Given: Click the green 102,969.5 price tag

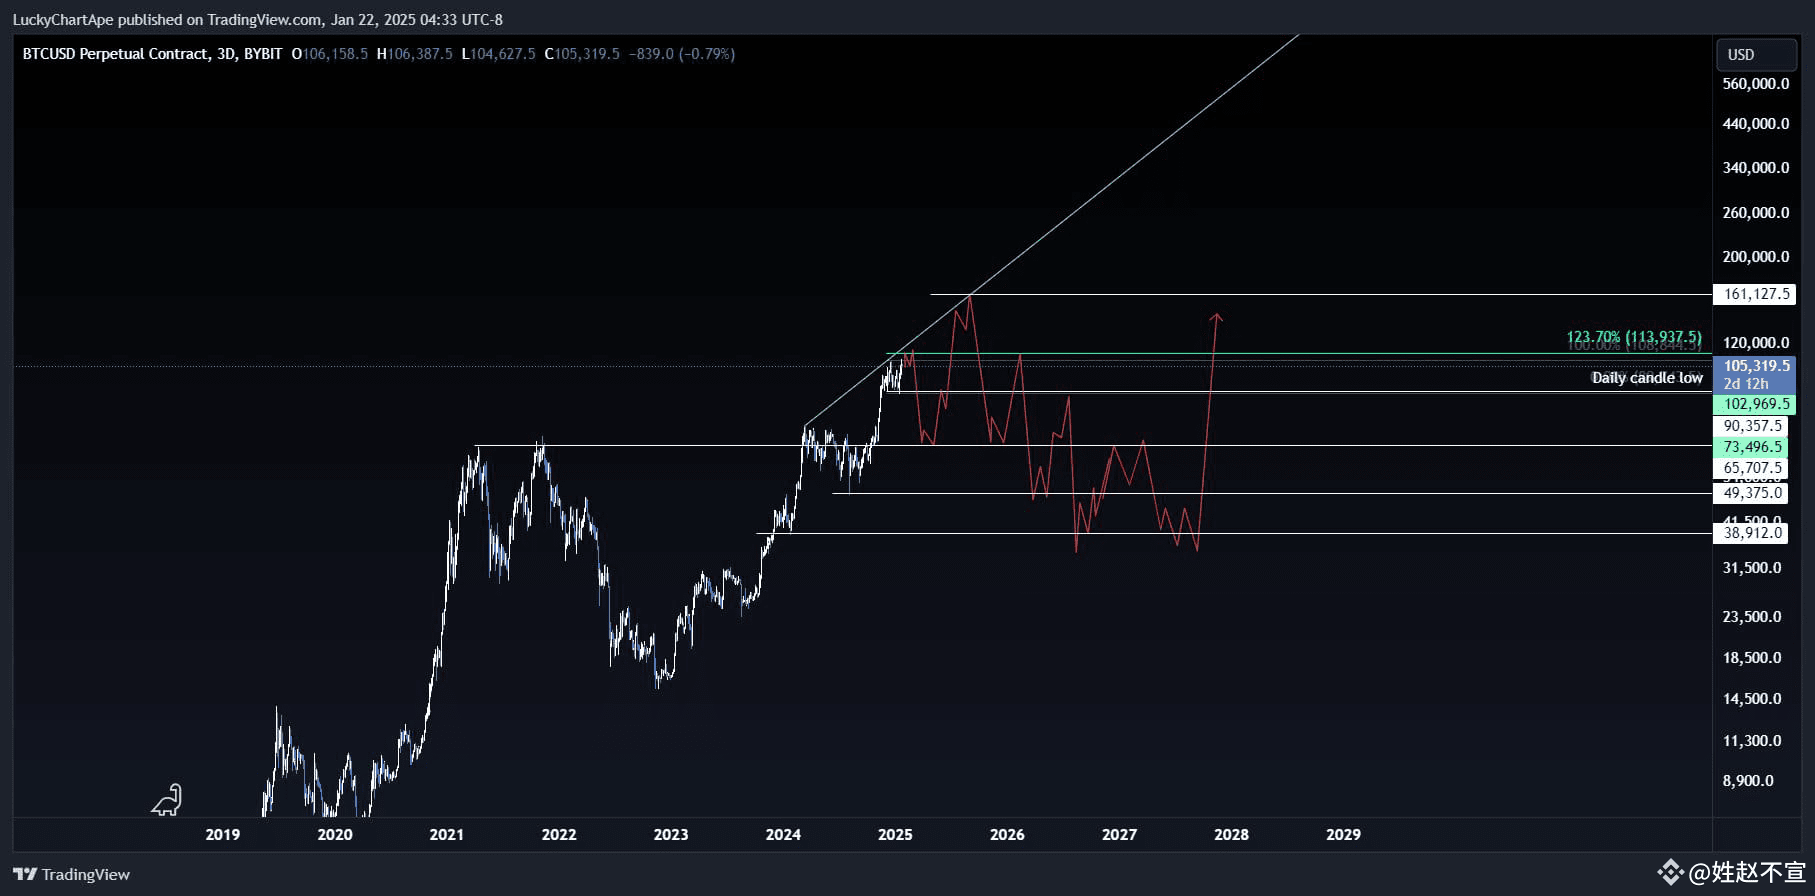Looking at the screenshot, I should tap(1755, 404).
